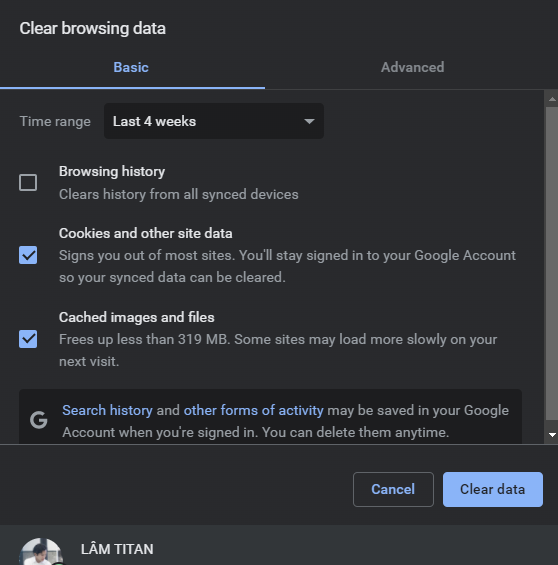Click the Cookies and other site data label
The height and width of the screenshot is (565, 558).
(x=146, y=233)
